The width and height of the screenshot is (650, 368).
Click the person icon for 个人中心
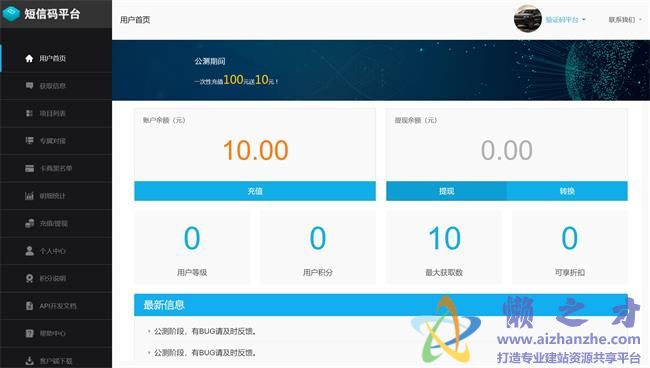pos(29,251)
